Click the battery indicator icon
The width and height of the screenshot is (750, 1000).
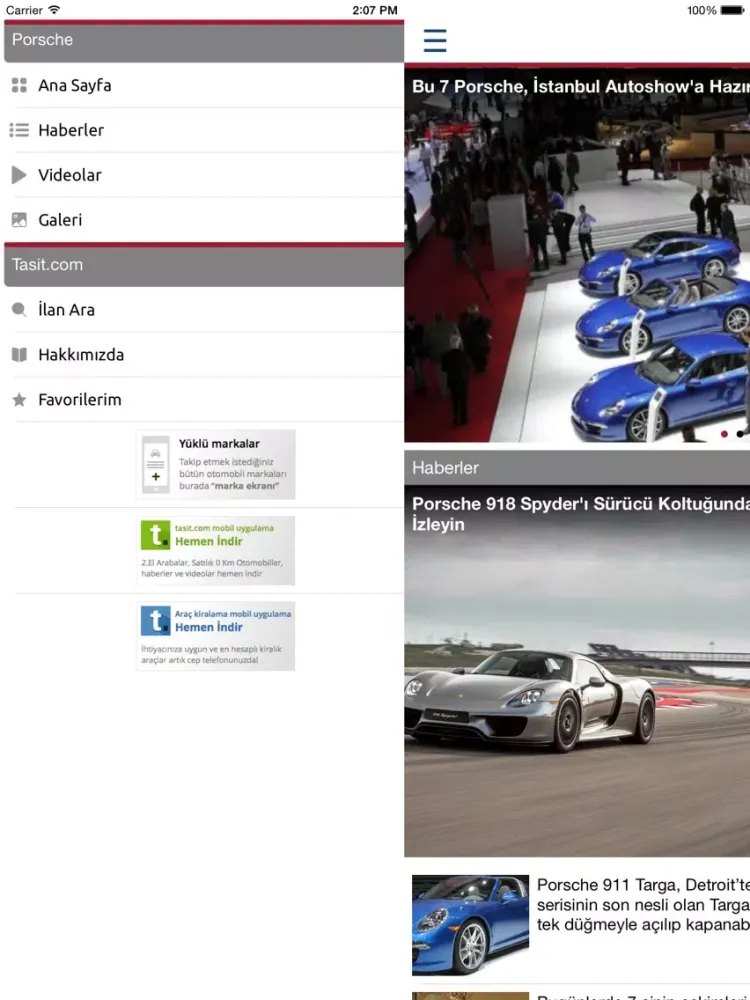(x=732, y=10)
